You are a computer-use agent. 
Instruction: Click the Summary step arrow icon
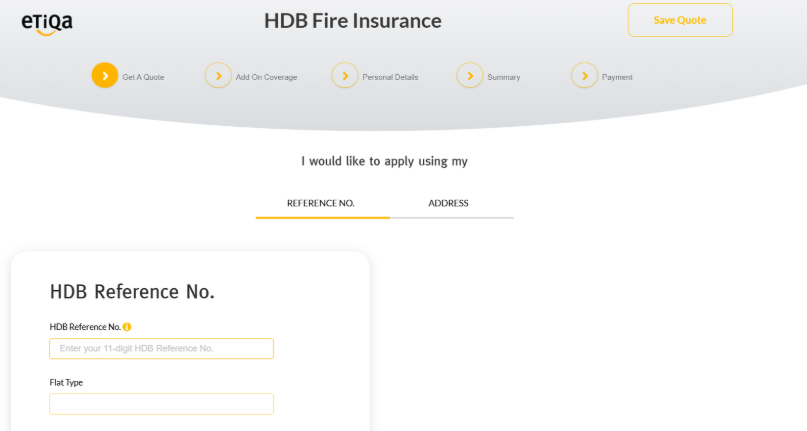tap(470, 76)
